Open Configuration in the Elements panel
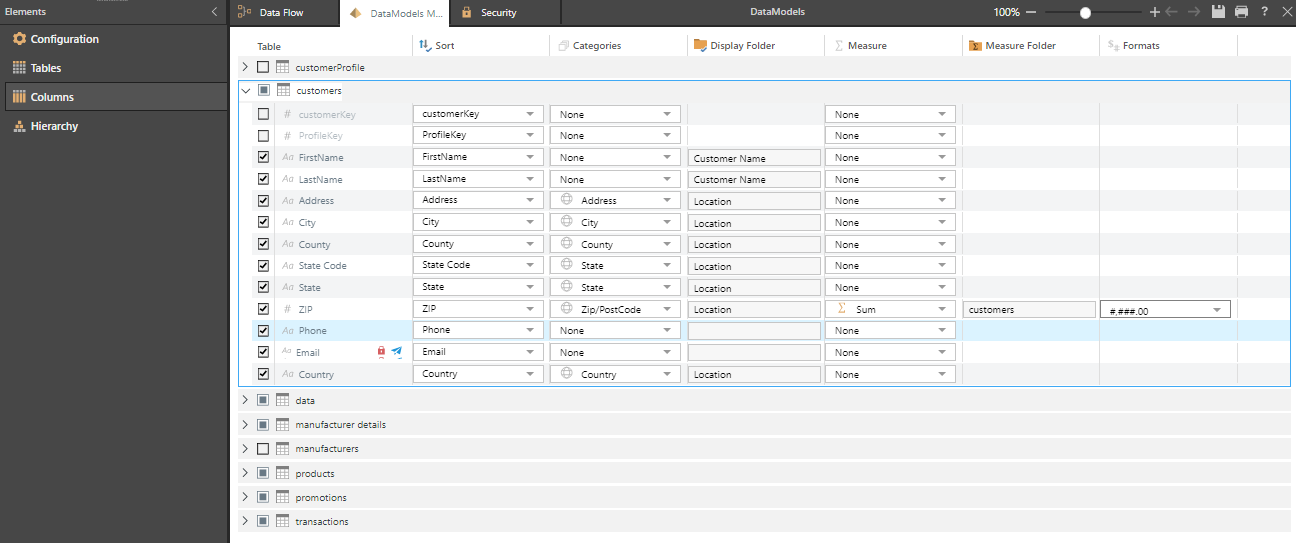 click(x=64, y=39)
